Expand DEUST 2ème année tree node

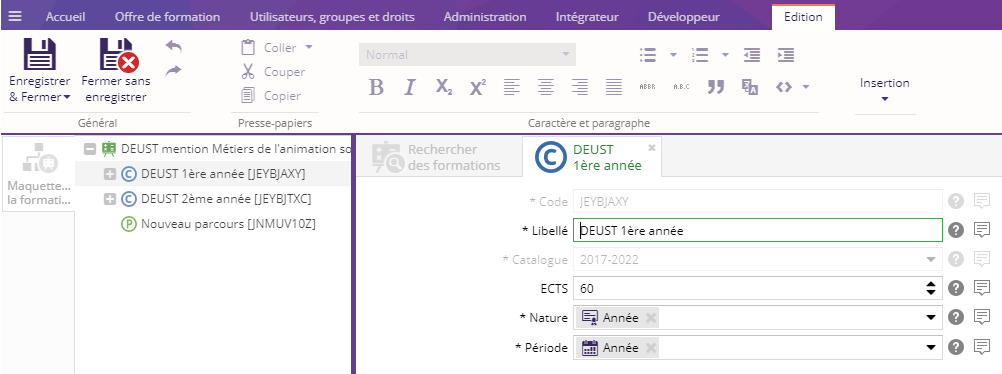coord(110,199)
